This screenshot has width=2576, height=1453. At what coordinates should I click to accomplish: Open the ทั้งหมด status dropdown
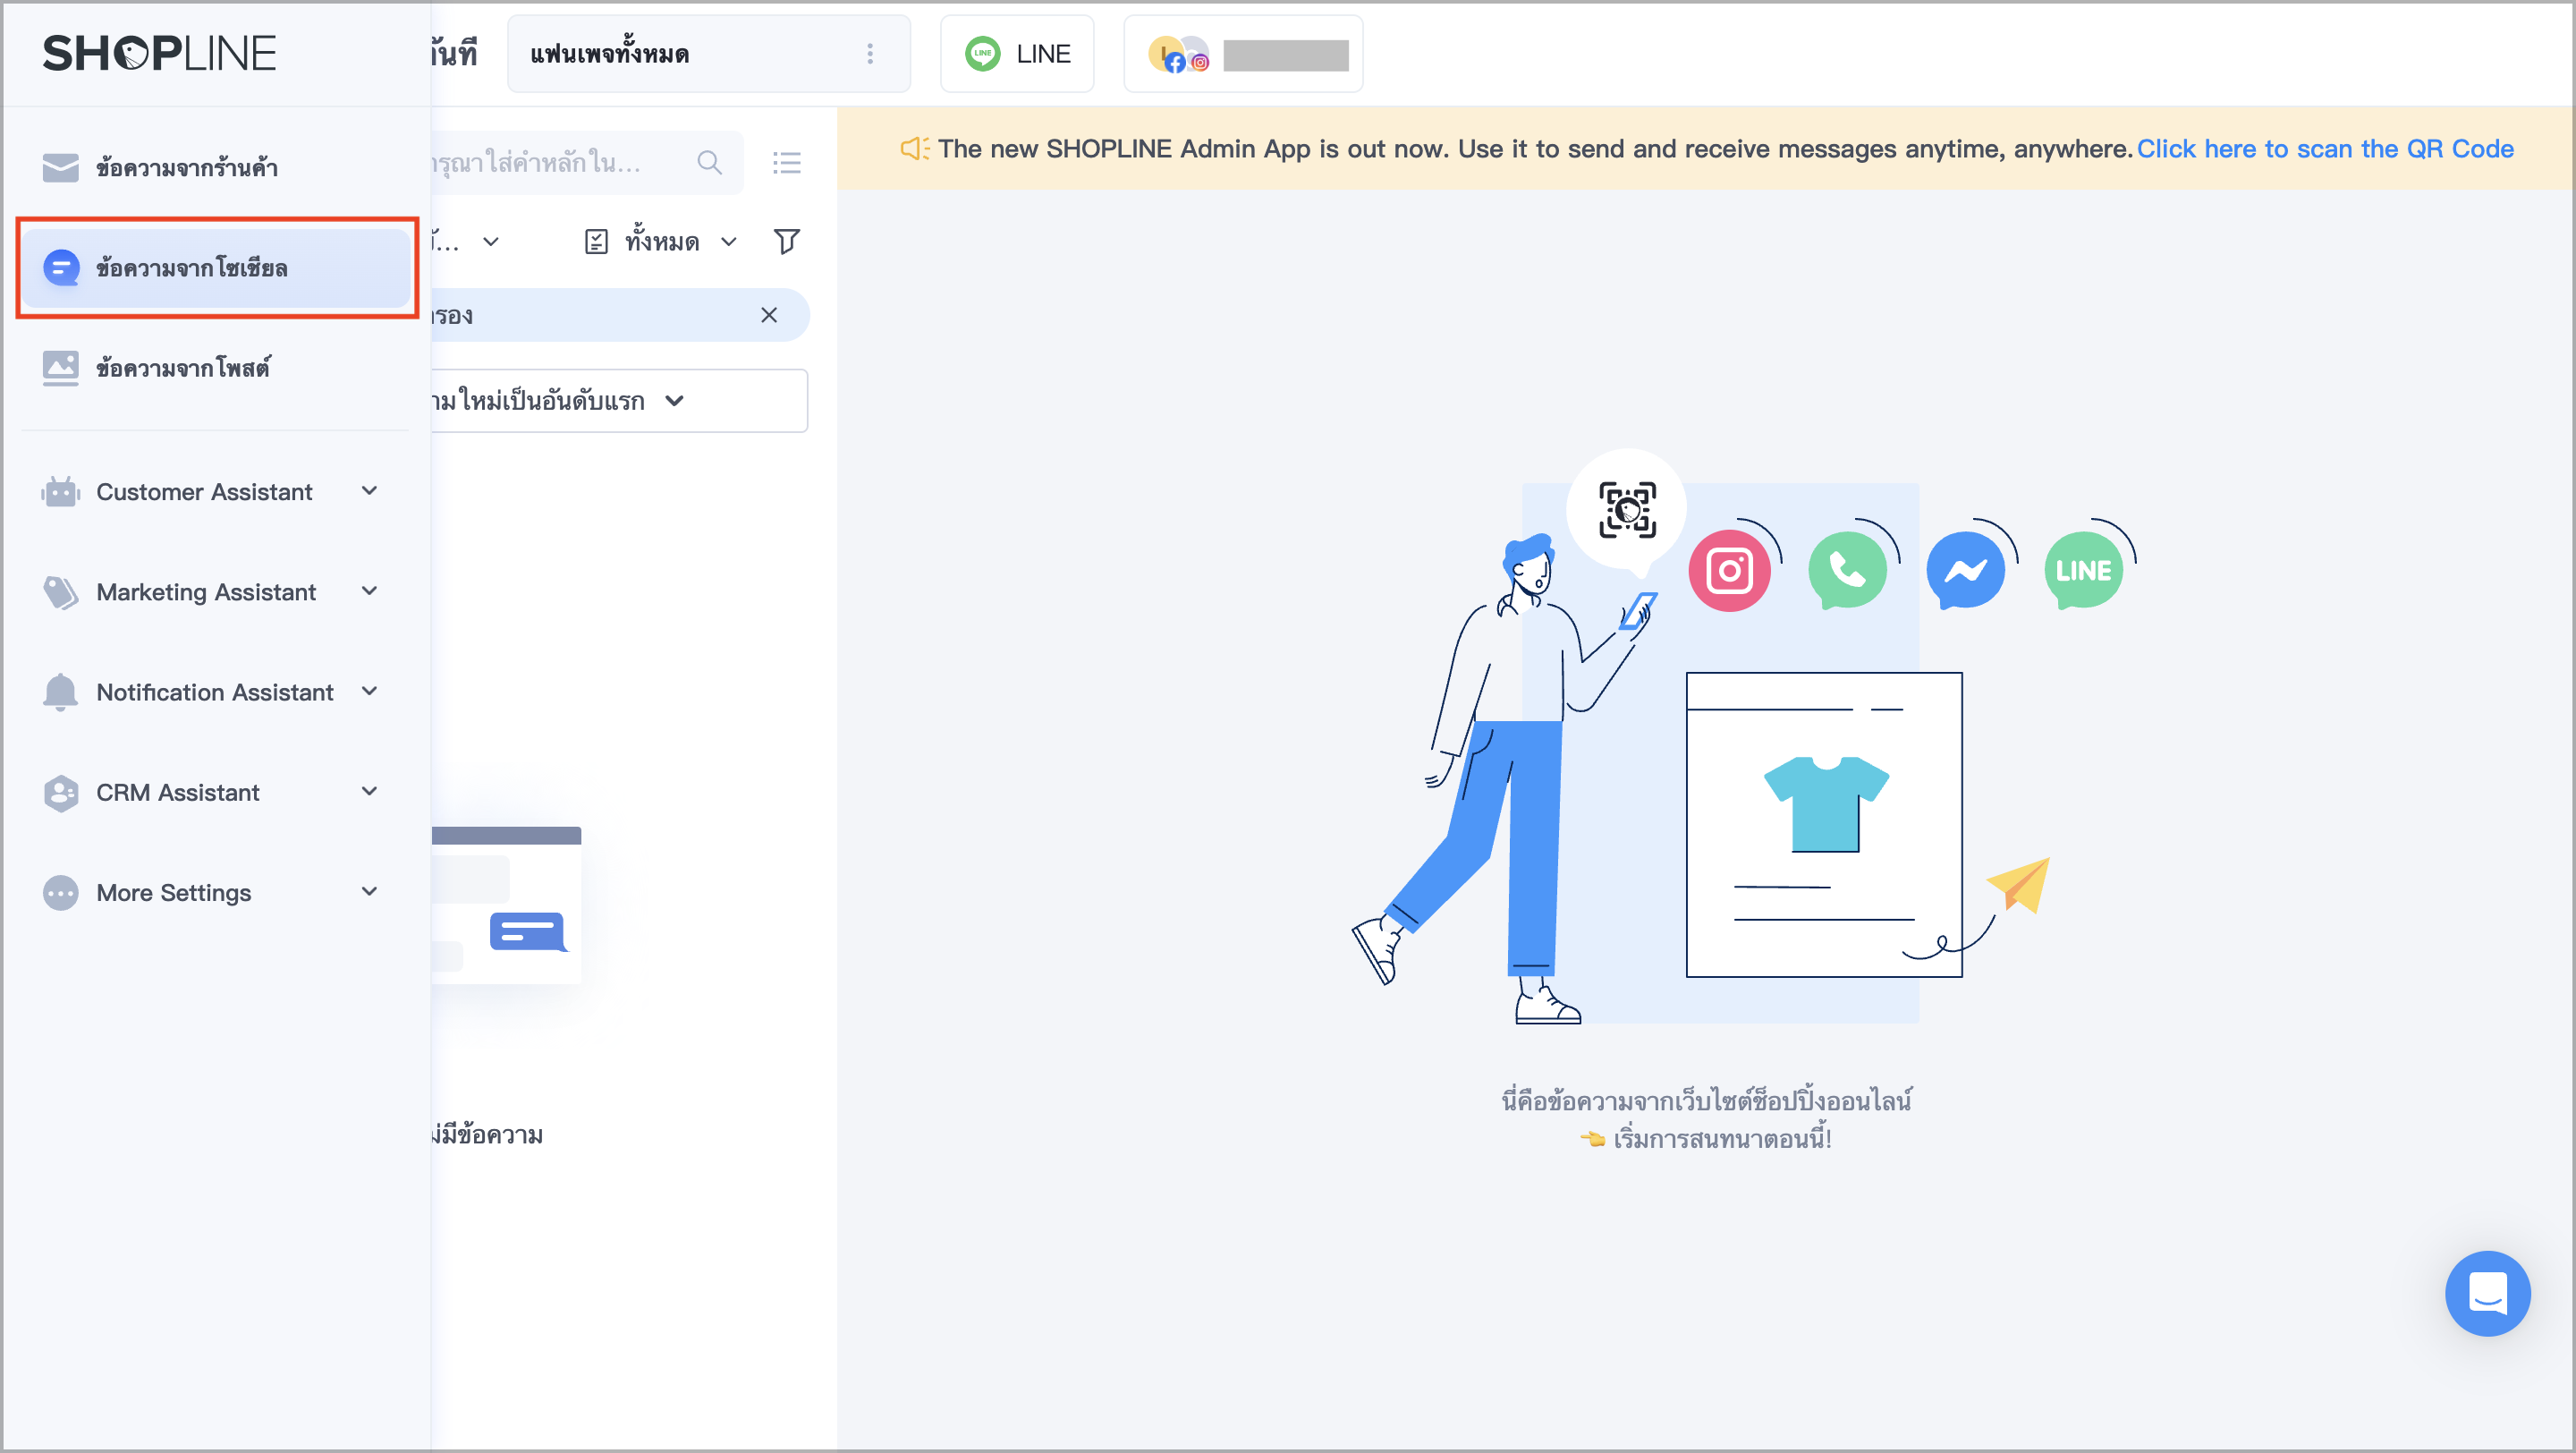(661, 241)
